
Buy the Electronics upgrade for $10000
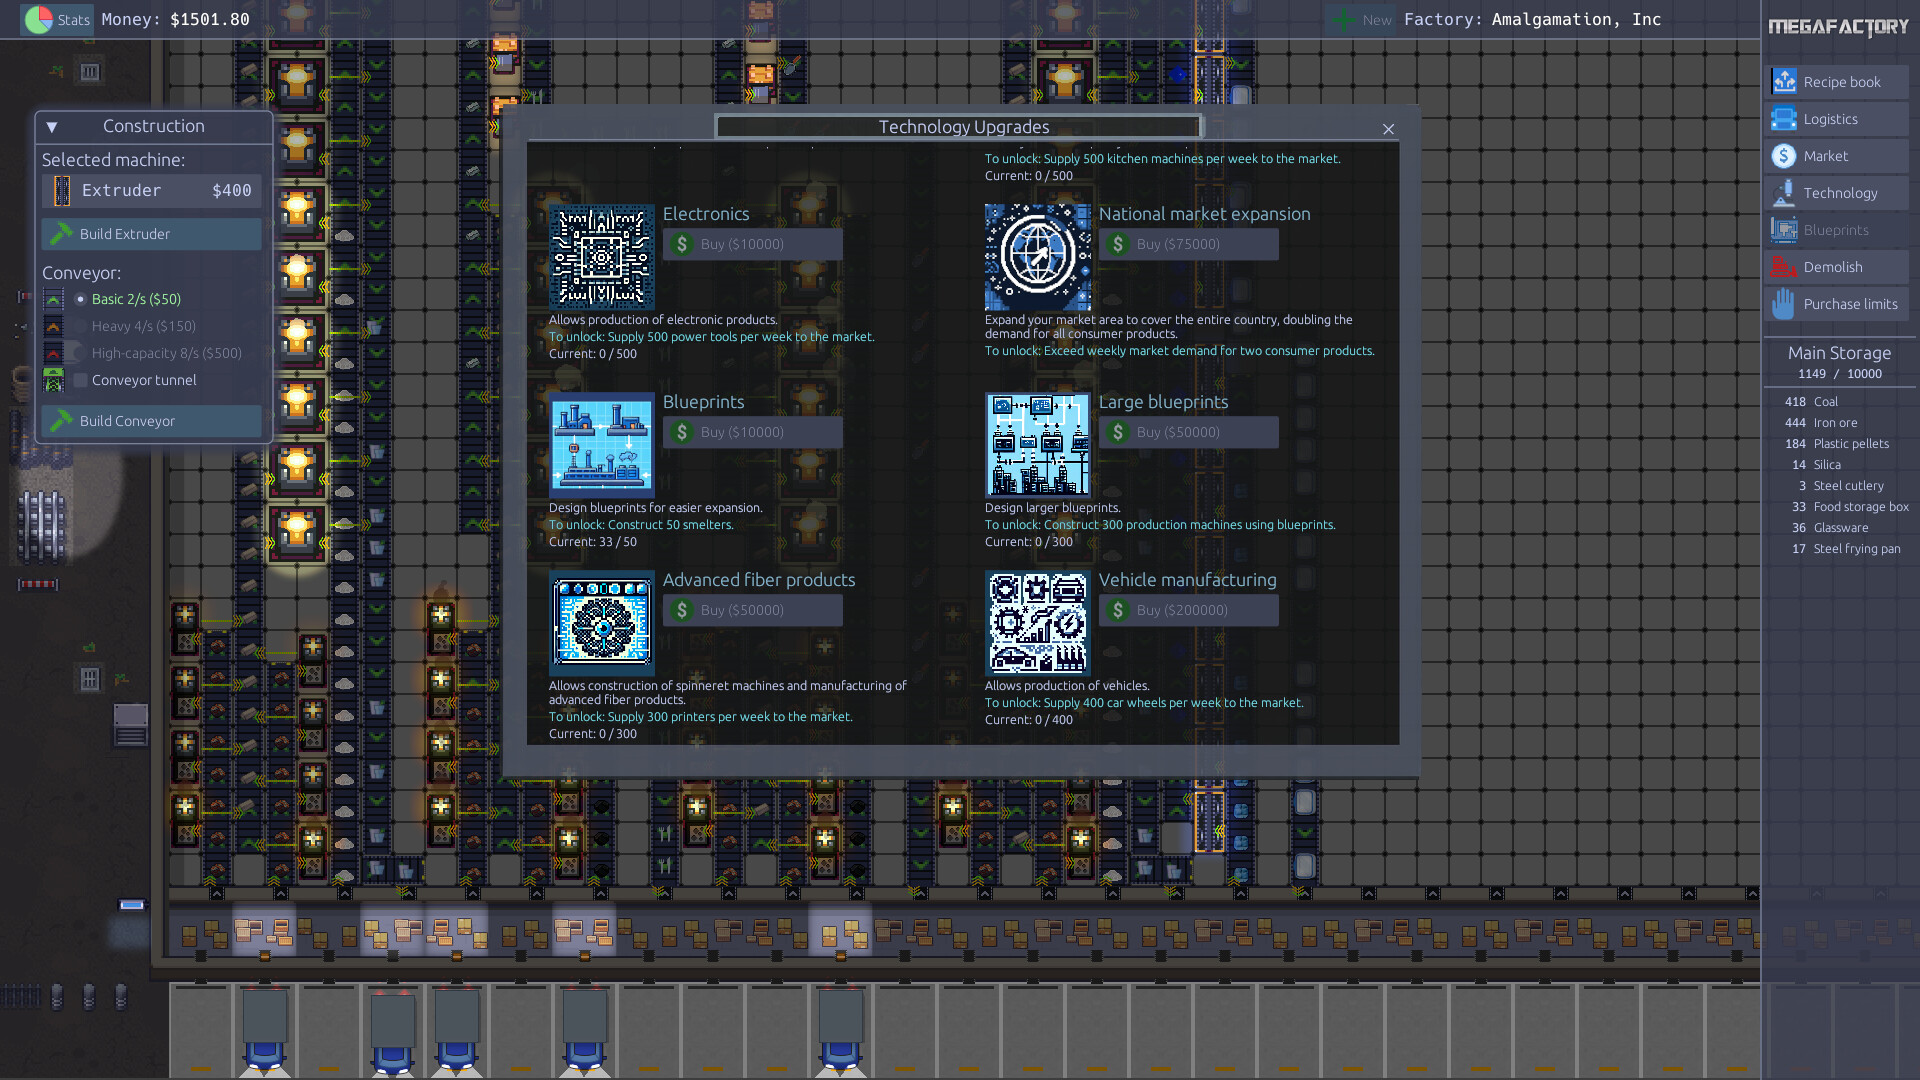752,243
